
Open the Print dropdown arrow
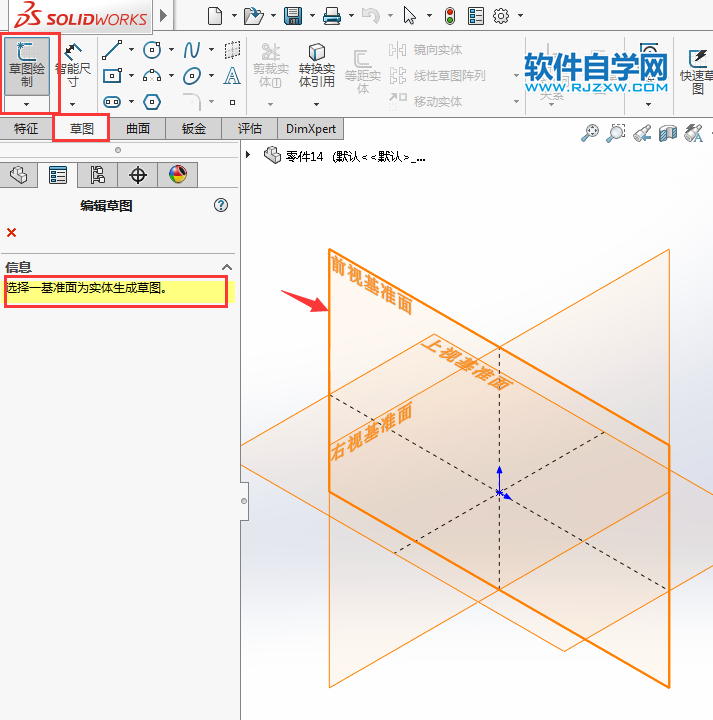[x=351, y=16]
